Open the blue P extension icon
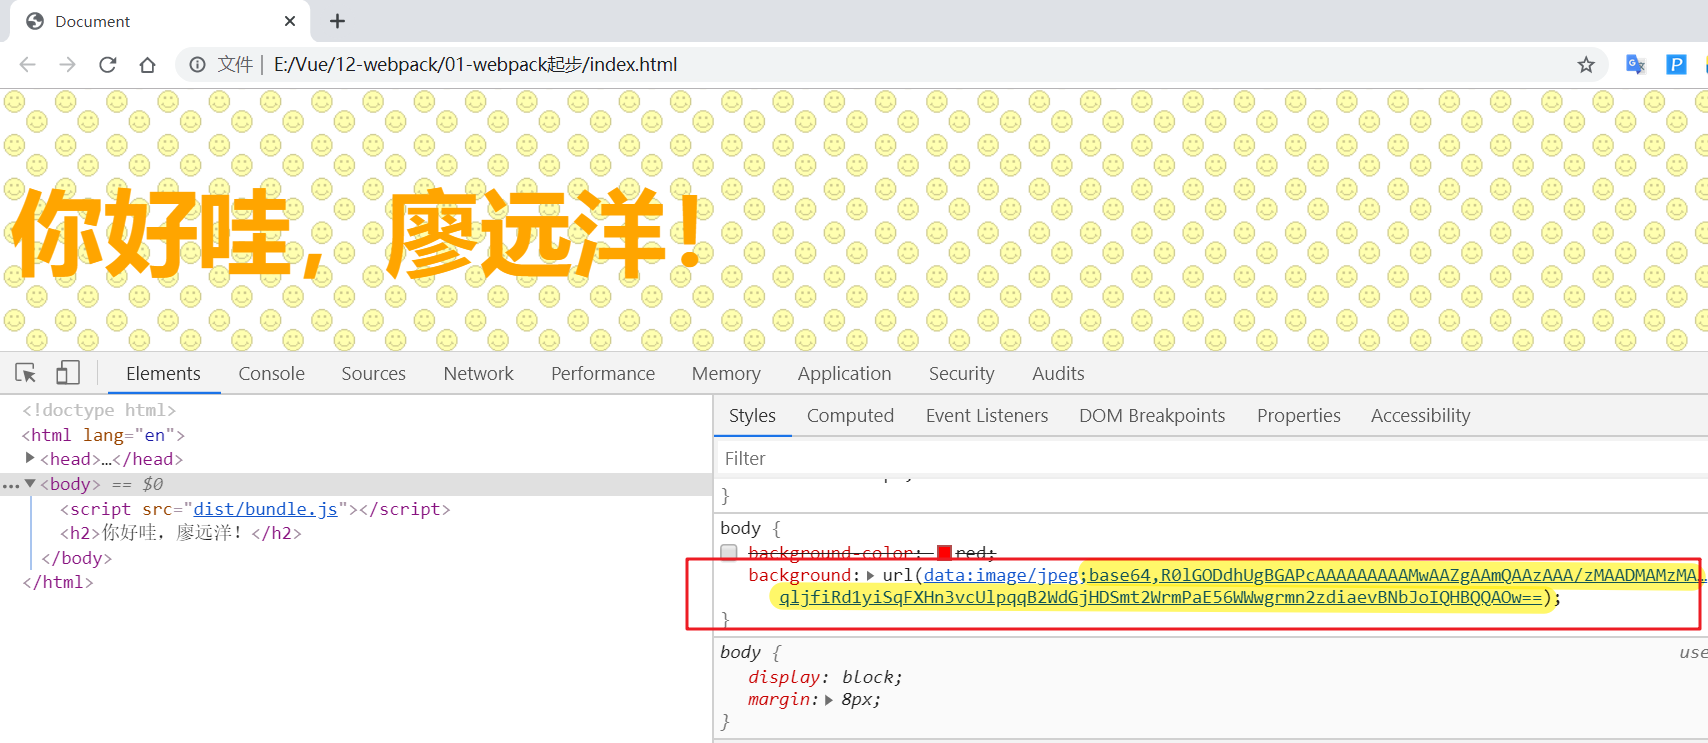 point(1676,64)
